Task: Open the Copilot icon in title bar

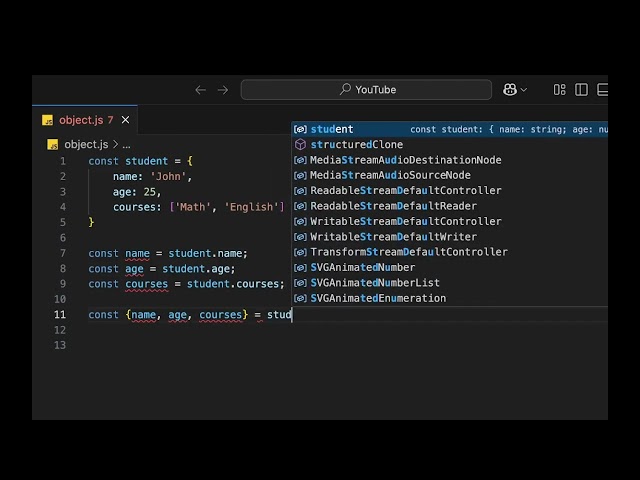Action: pyautogui.click(x=510, y=89)
